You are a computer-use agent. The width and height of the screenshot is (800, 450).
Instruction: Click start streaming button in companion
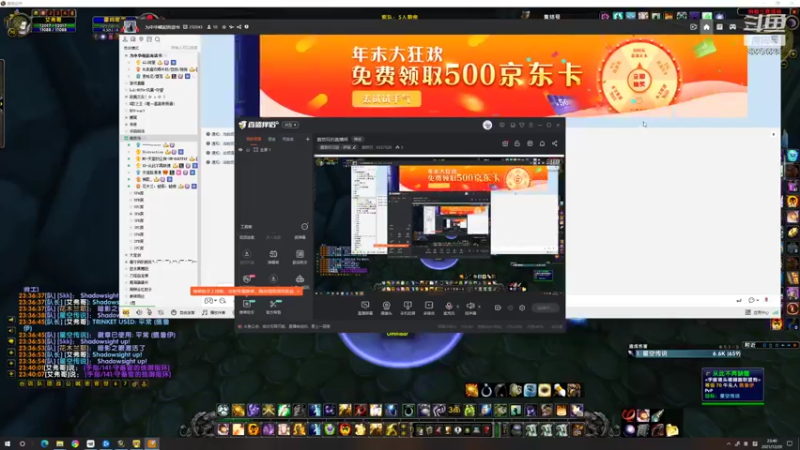pos(545,308)
